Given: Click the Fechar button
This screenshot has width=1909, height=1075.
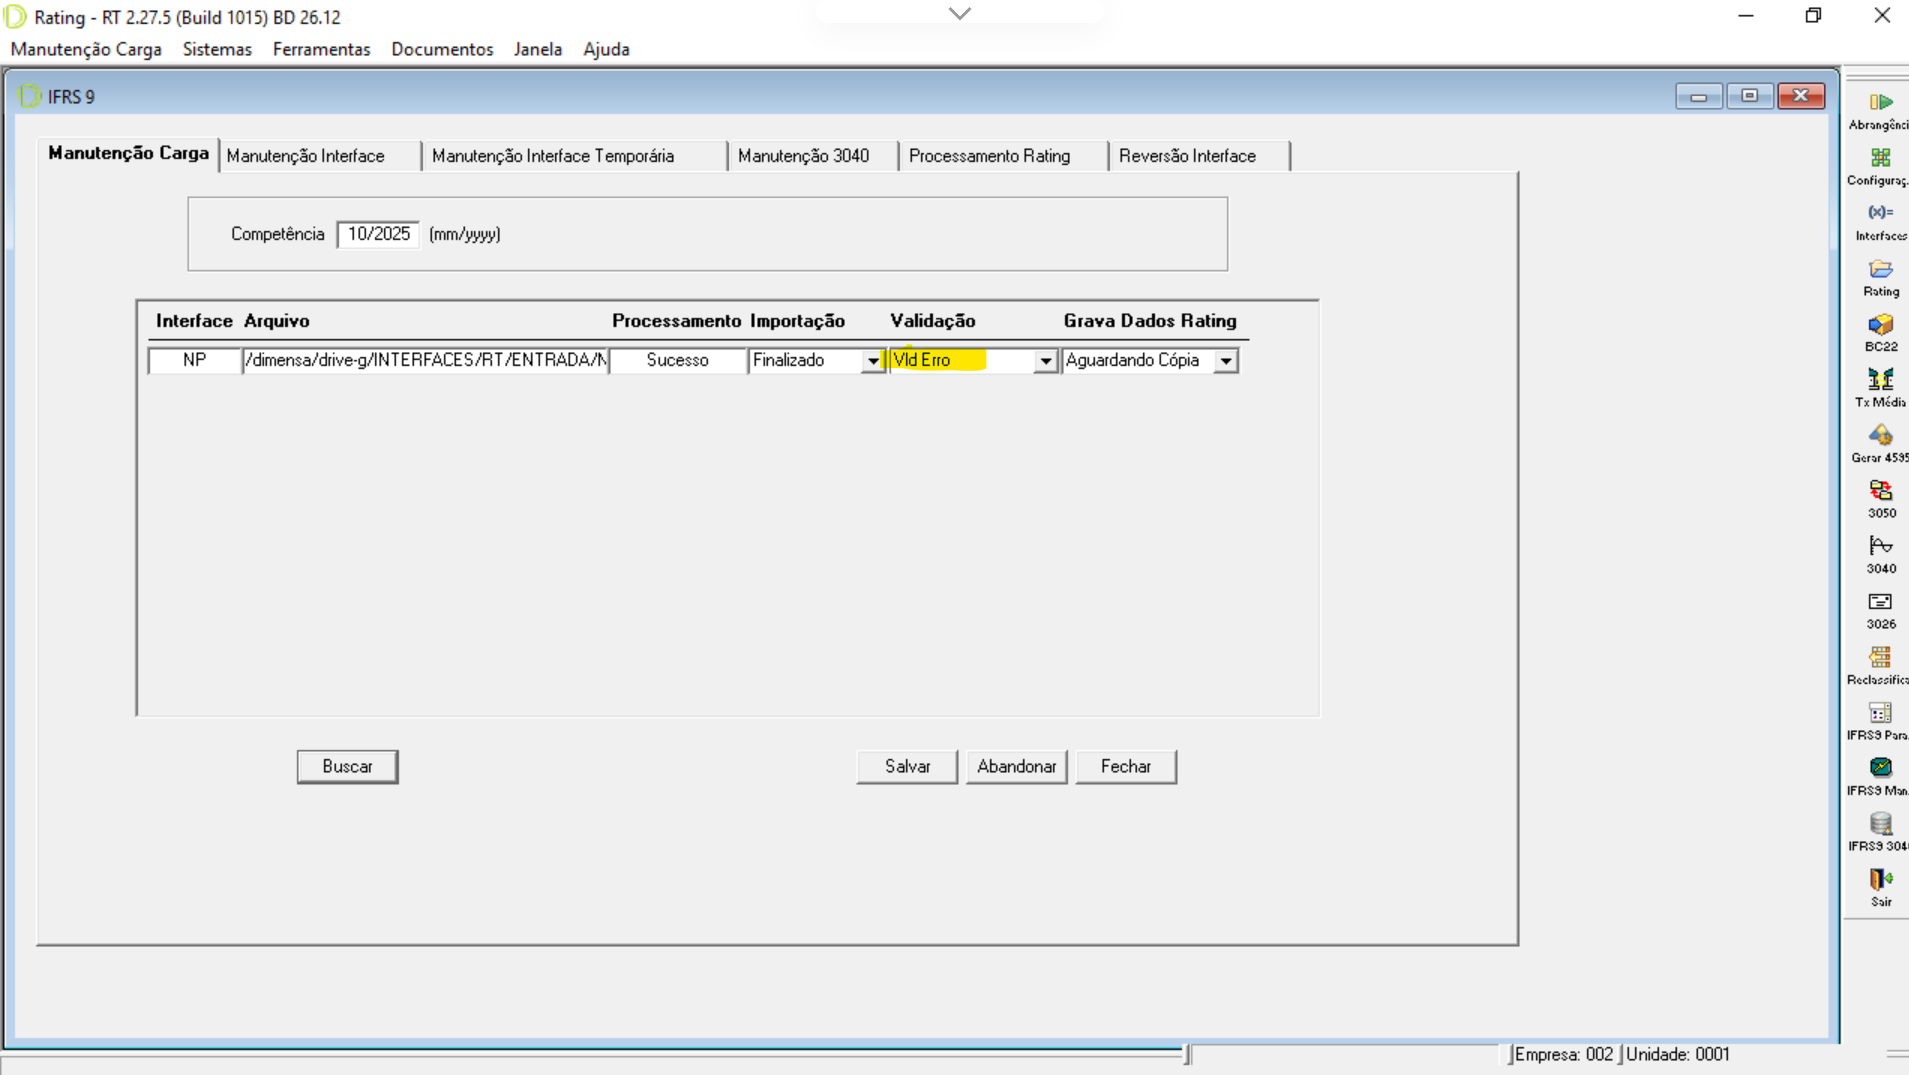Looking at the screenshot, I should tap(1126, 767).
